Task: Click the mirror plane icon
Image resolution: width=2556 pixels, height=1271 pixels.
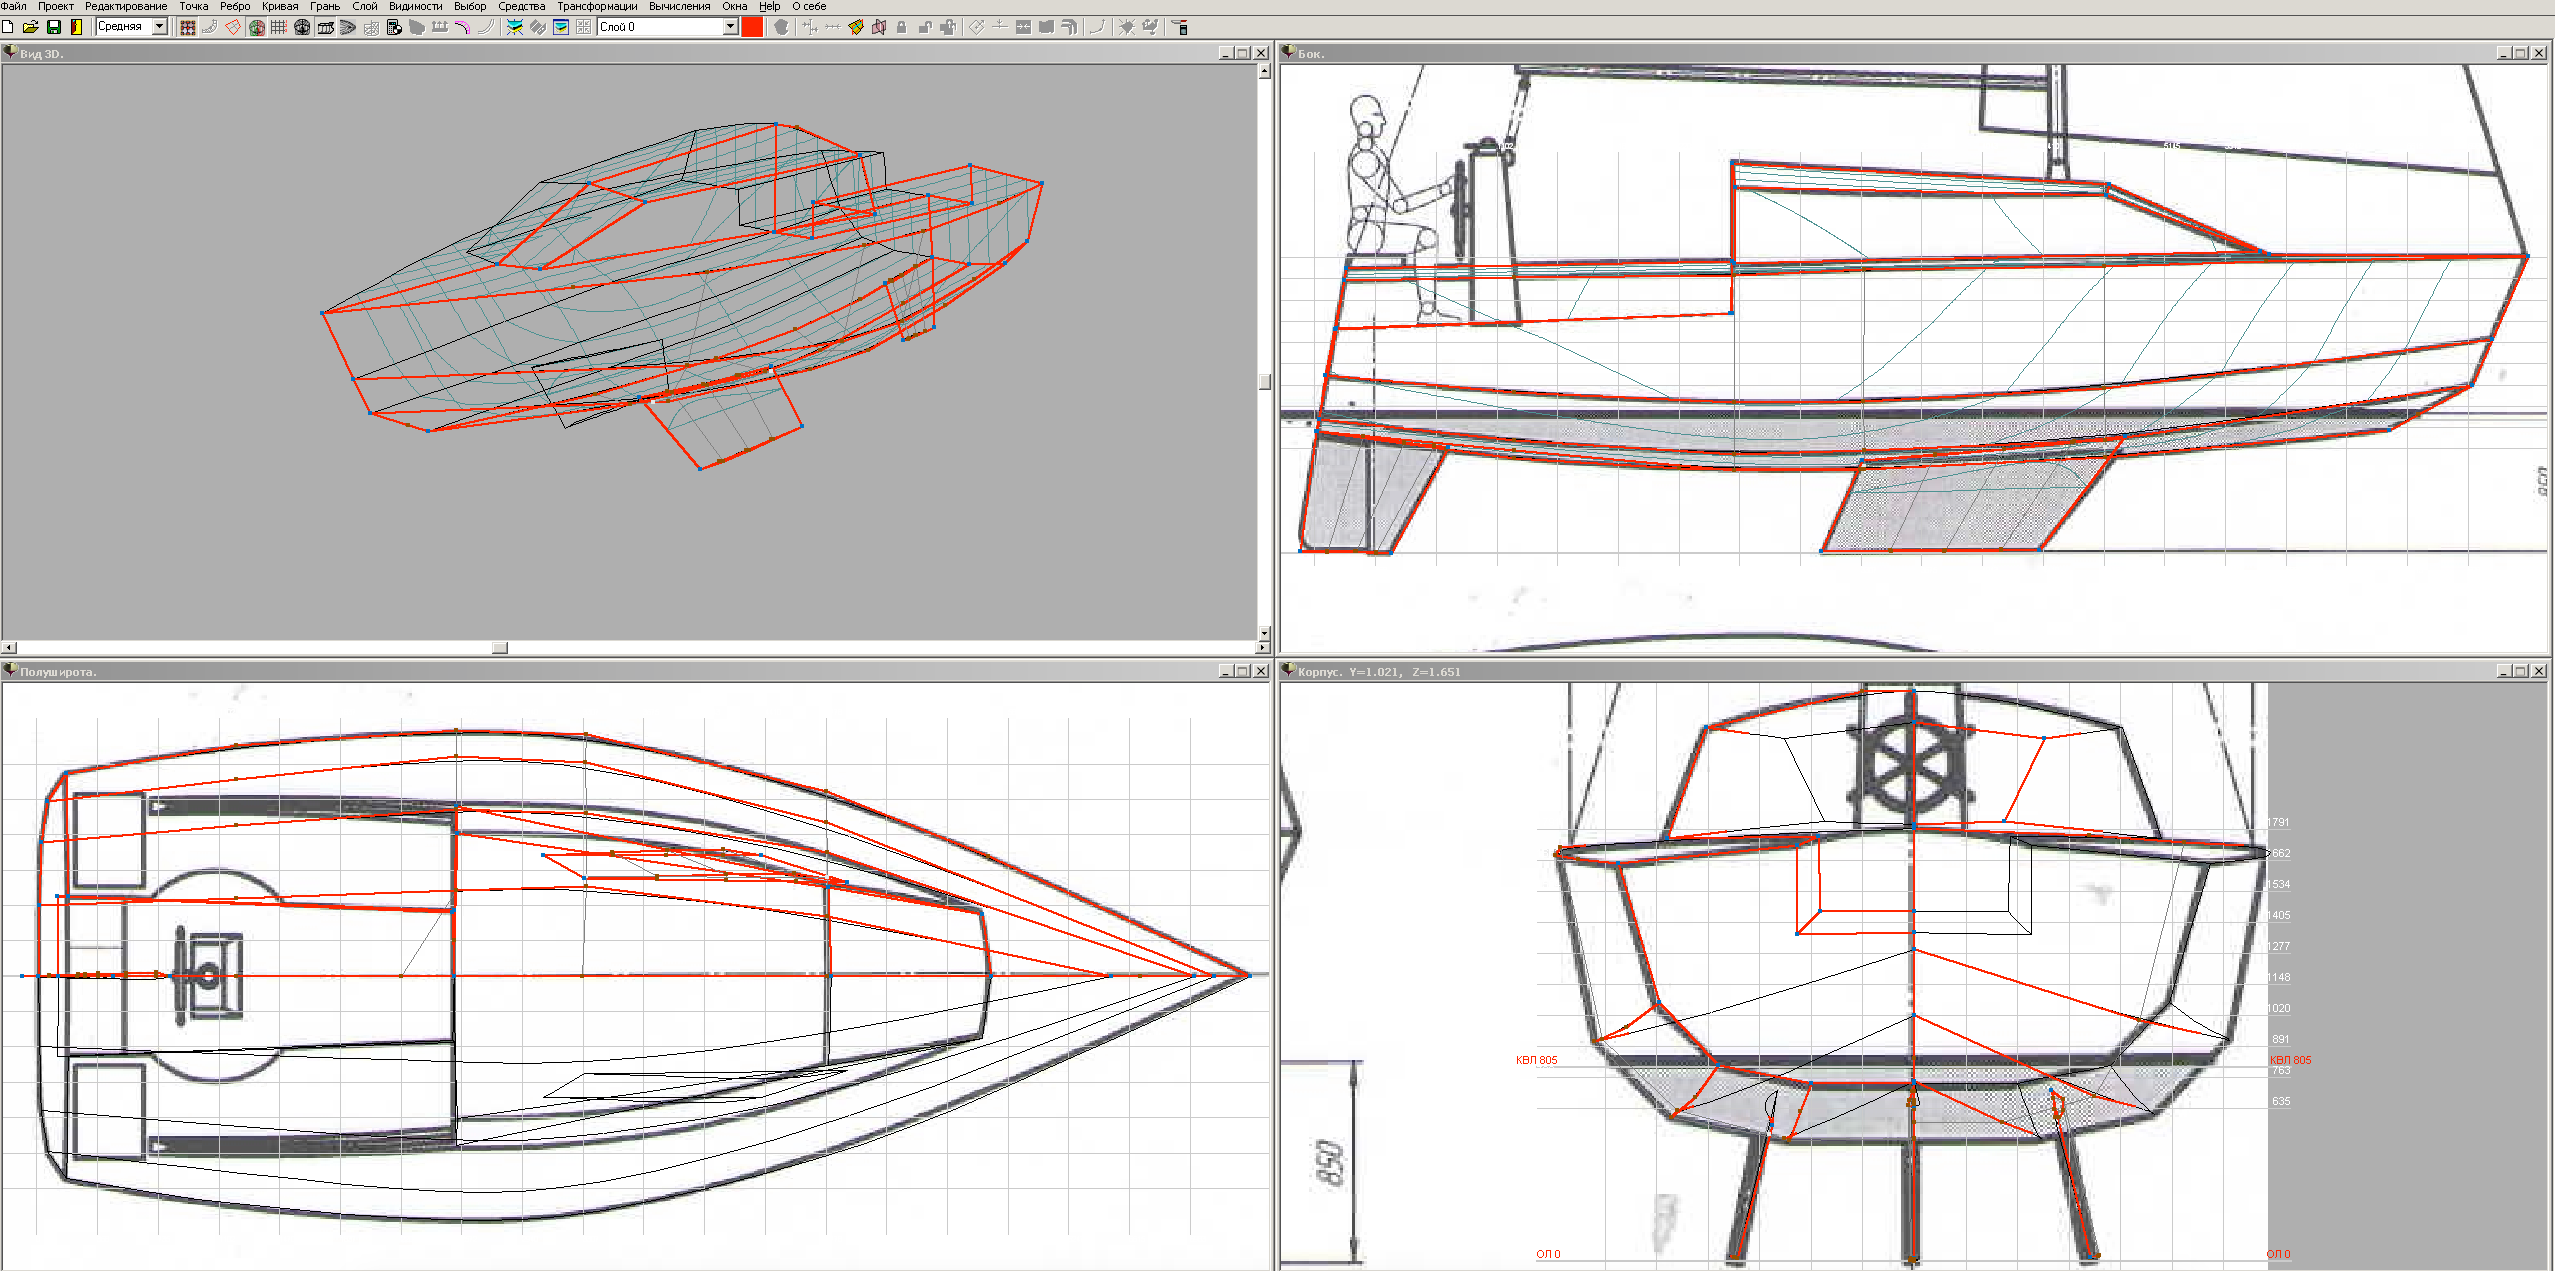Action: click(878, 27)
